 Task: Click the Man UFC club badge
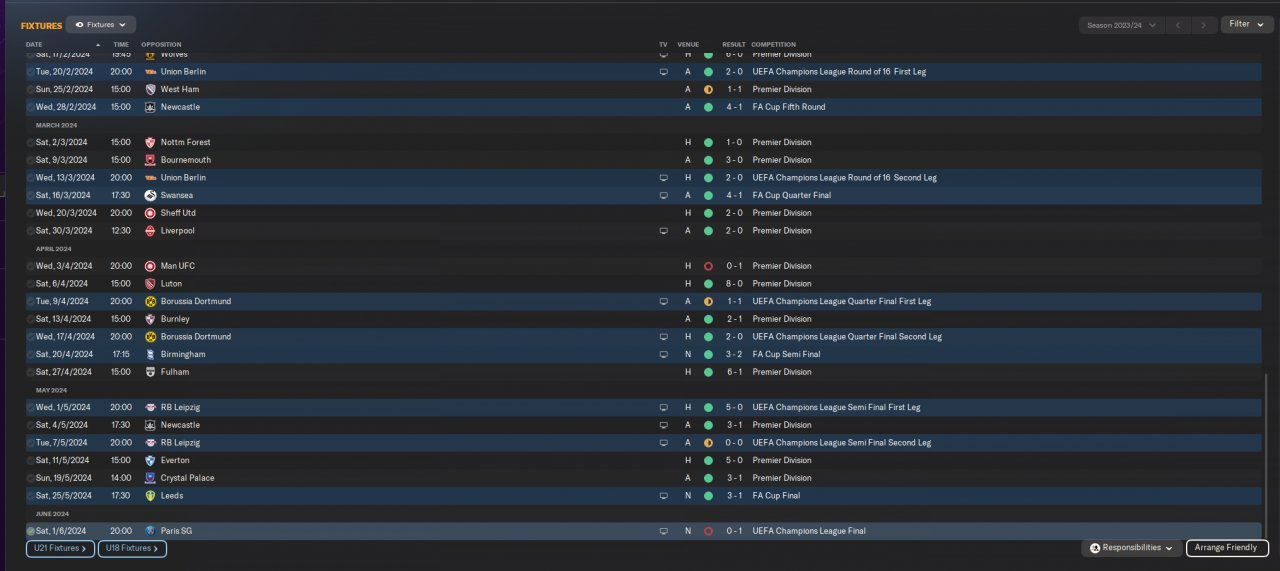tap(150, 266)
